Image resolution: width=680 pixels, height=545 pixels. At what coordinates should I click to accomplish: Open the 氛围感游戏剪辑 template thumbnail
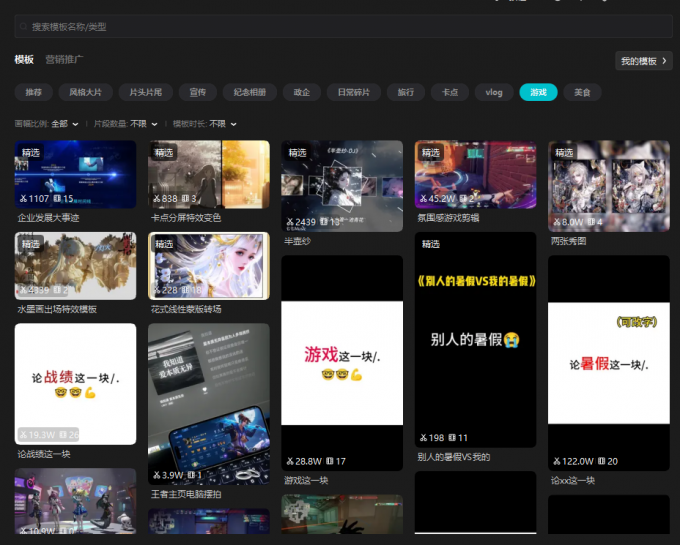(x=475, y=174)
